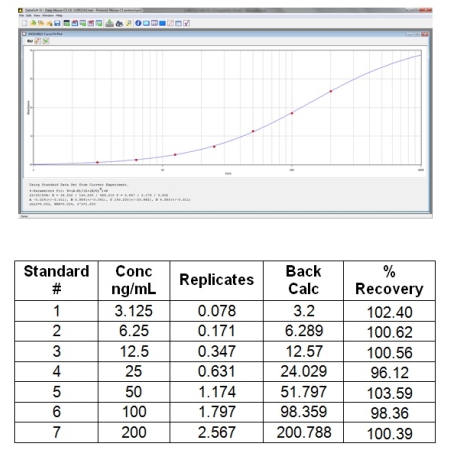Click the dark printer-like instrument icon

pyautogui.click(x=119, y=23)
